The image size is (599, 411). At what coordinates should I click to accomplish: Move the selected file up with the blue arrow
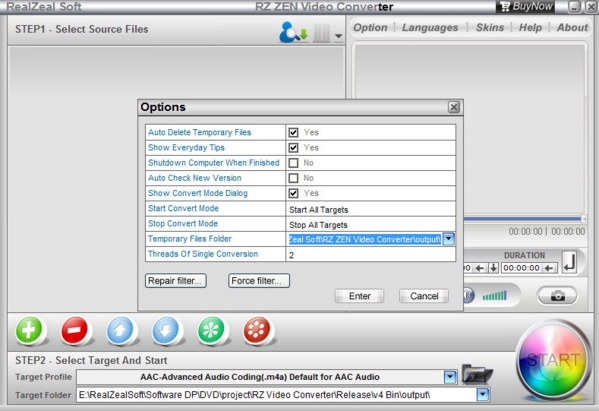pos(120,330)
